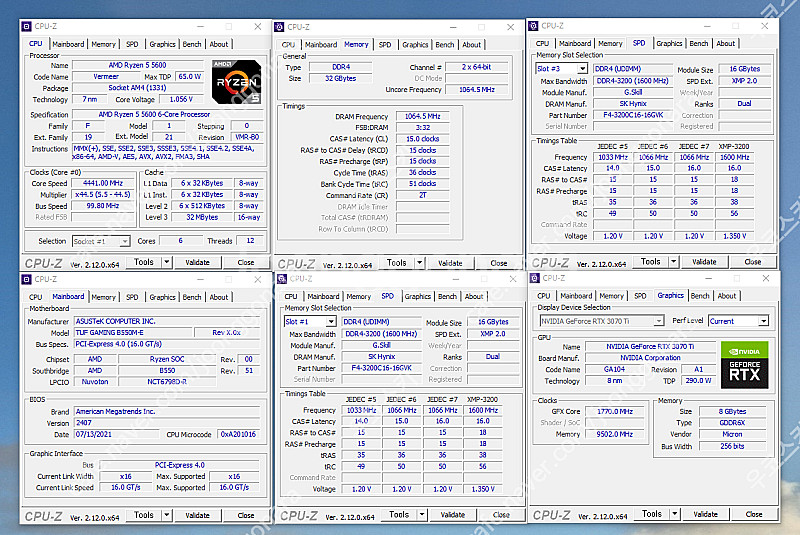Click the 290.0 W TDP value
The height and width of the screenshot is (535, 800).
(x=698, y=380)
